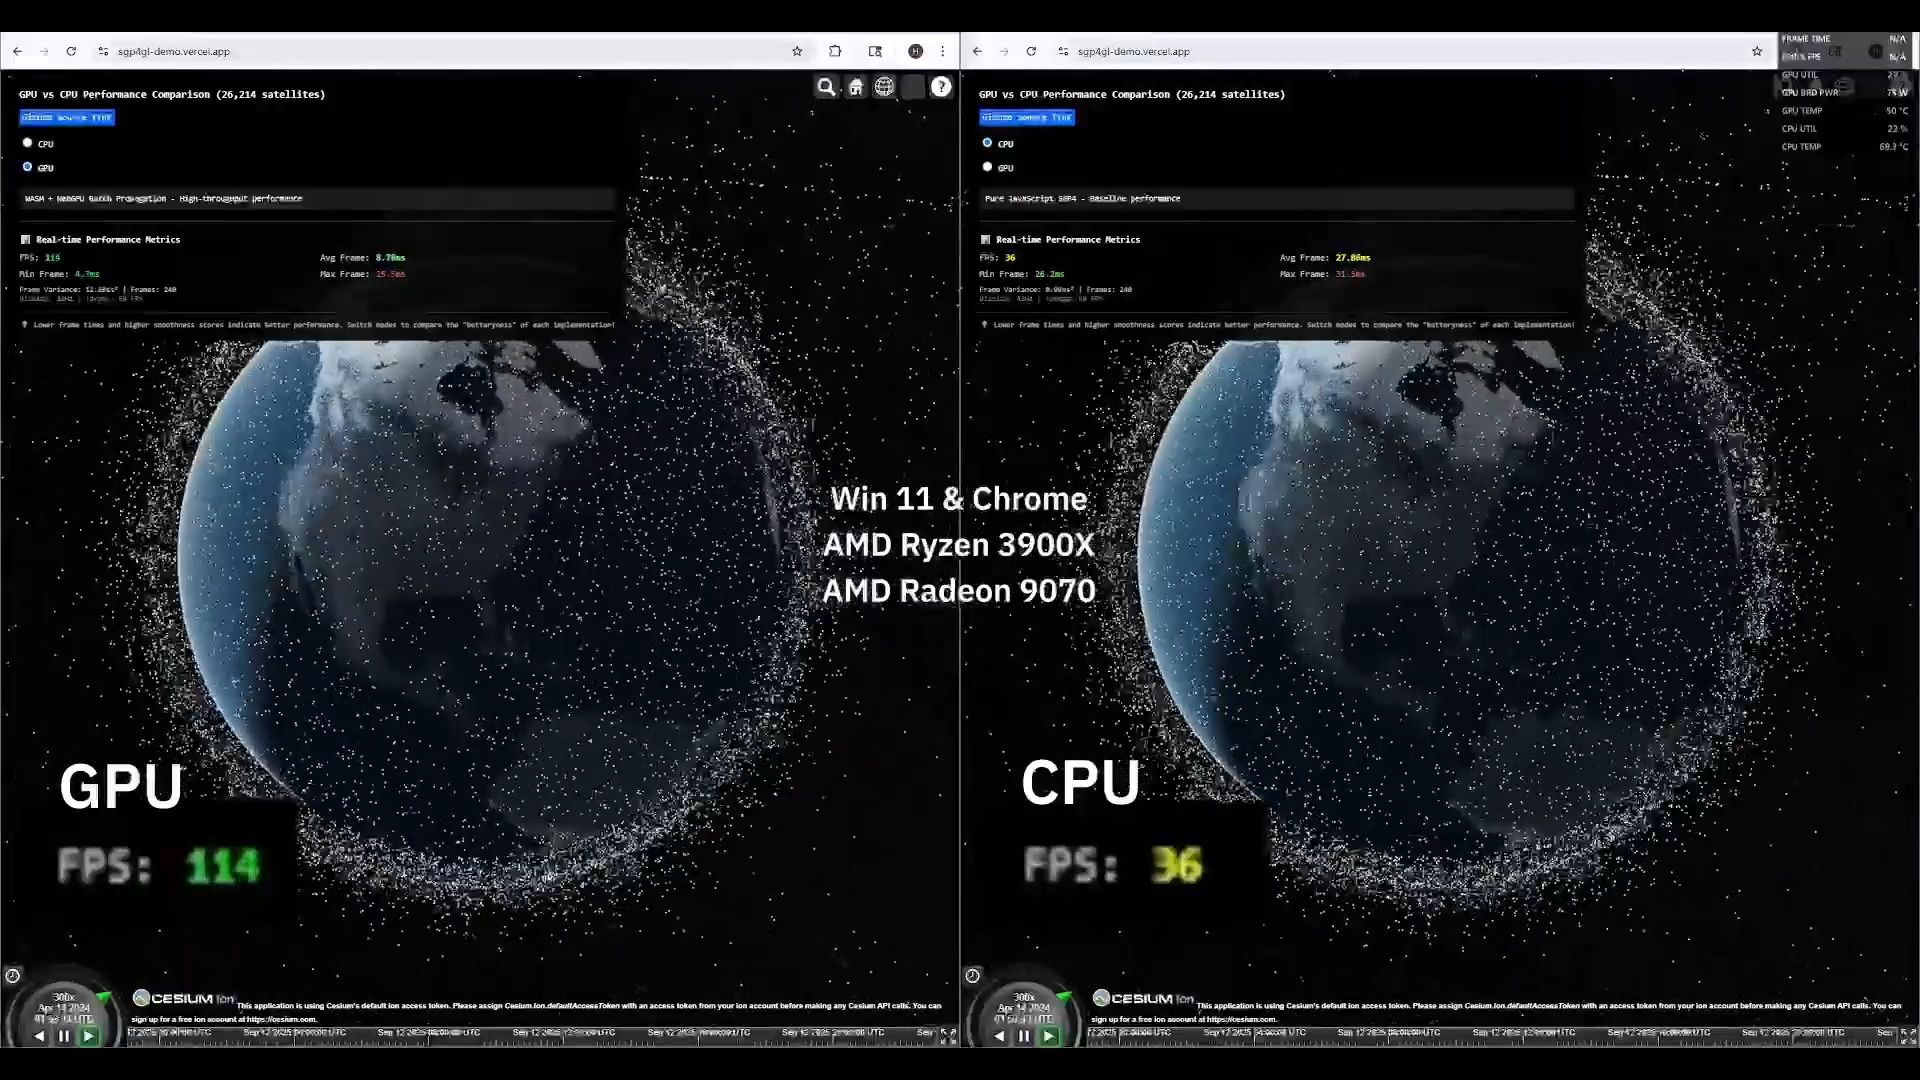Click the blue source link button on left
Image resolution: width=1920 pixels, height=1080 pixels.
tap(67, 118)
